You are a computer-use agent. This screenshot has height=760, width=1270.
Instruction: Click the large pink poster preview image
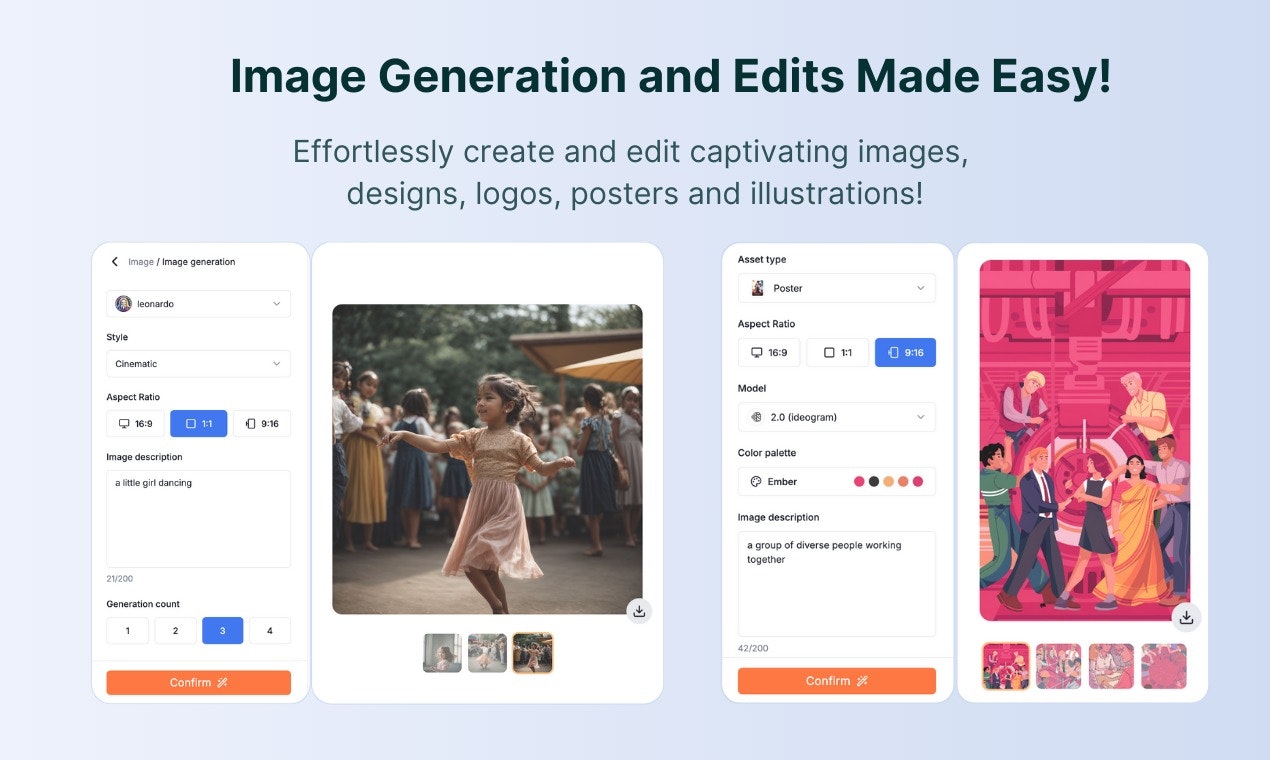(1085, 441)
